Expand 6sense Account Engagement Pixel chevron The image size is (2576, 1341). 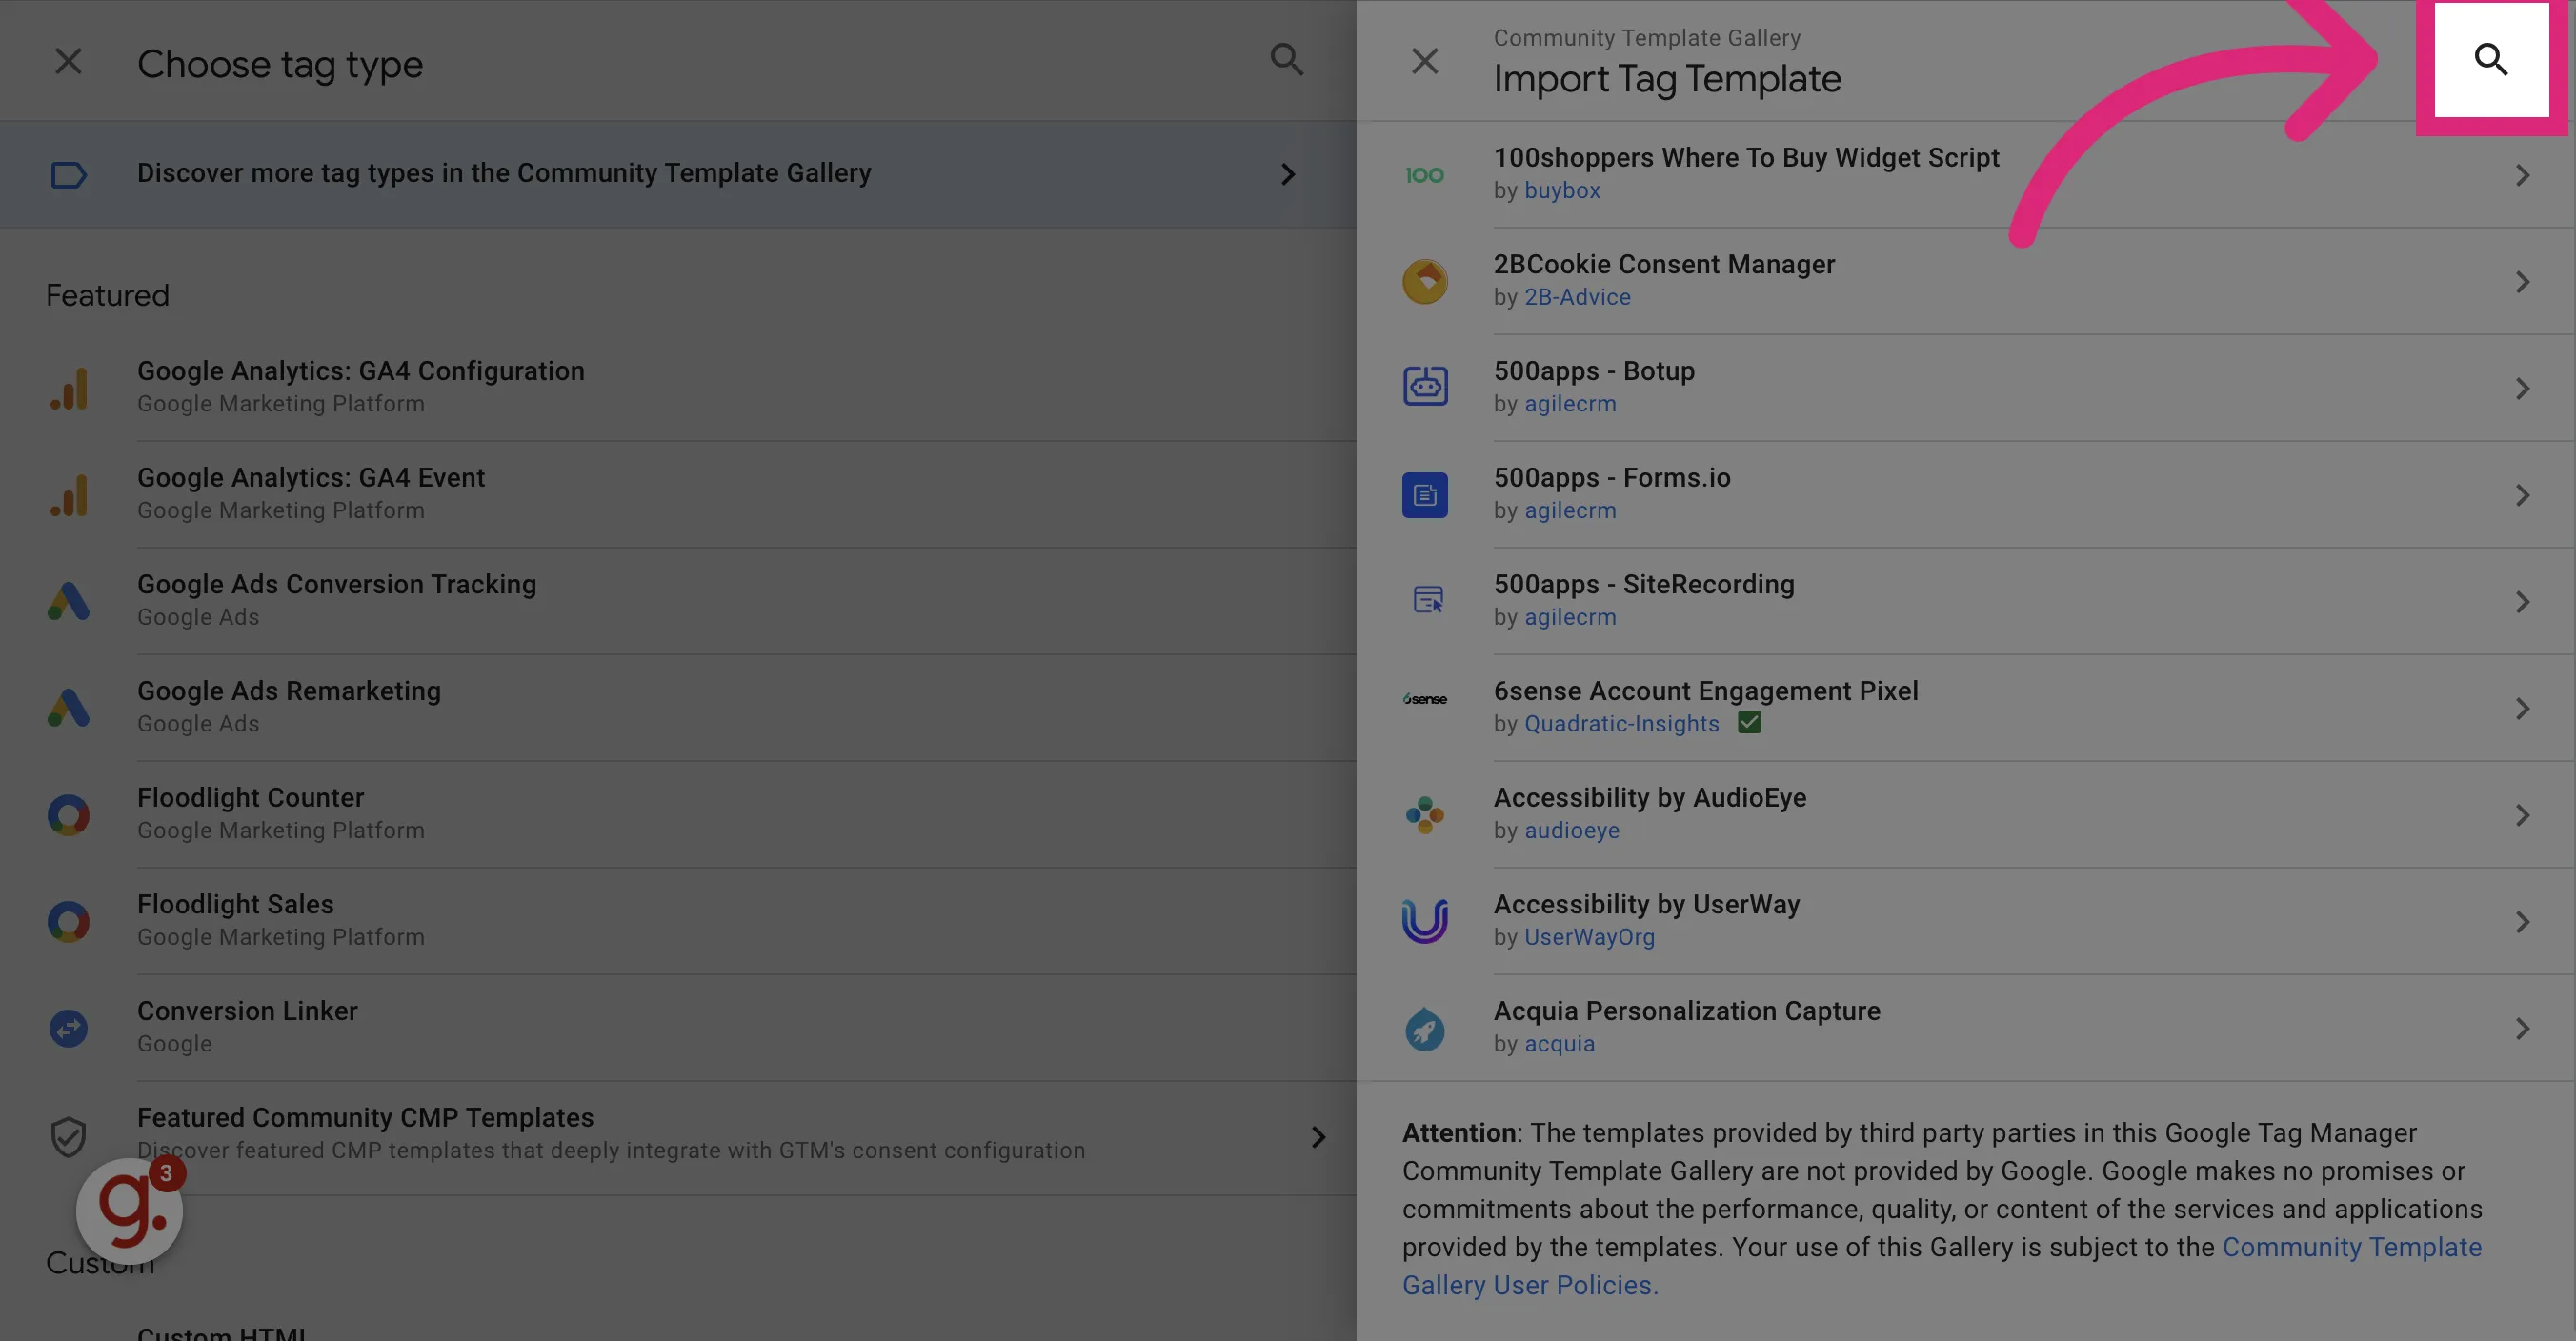(x=2522, y=708)
